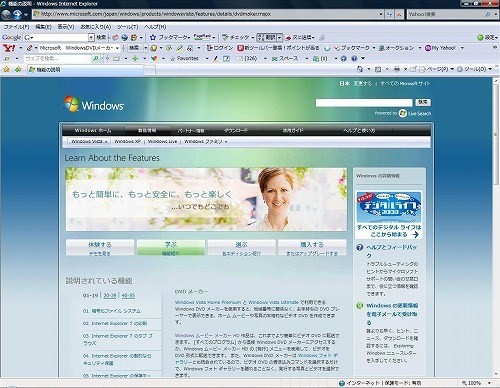Open the 20-39 feature range link
Screen dimensions: 500x388
[110, 295]
